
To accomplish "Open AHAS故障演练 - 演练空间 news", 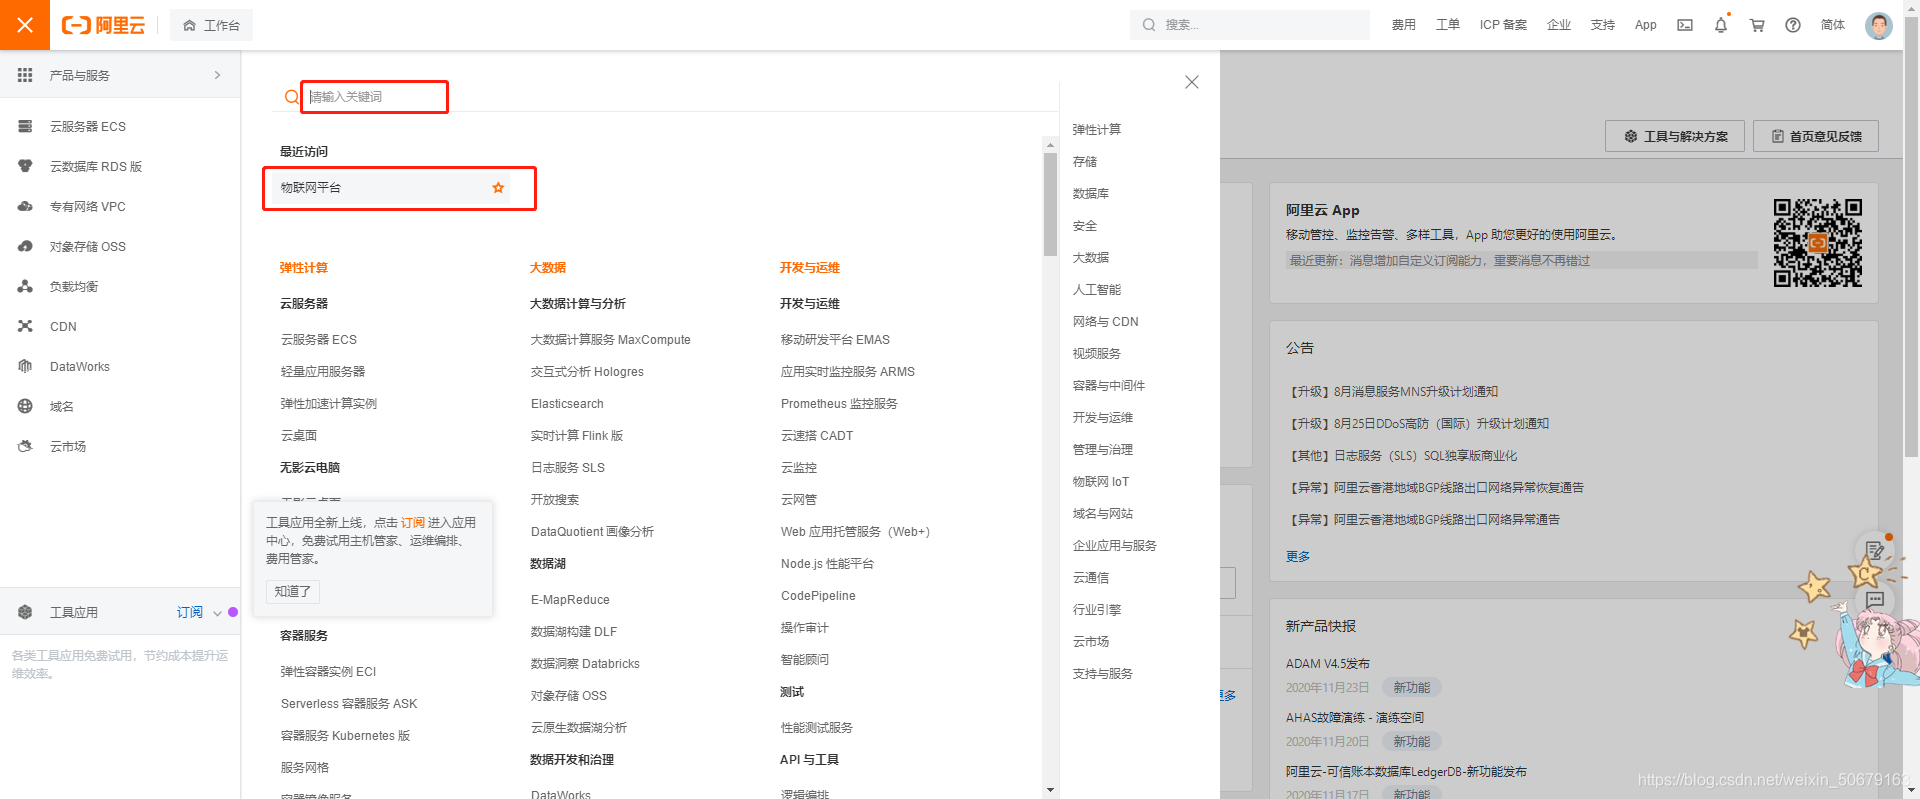I will pyautogui.click(x=1355, y=718).
